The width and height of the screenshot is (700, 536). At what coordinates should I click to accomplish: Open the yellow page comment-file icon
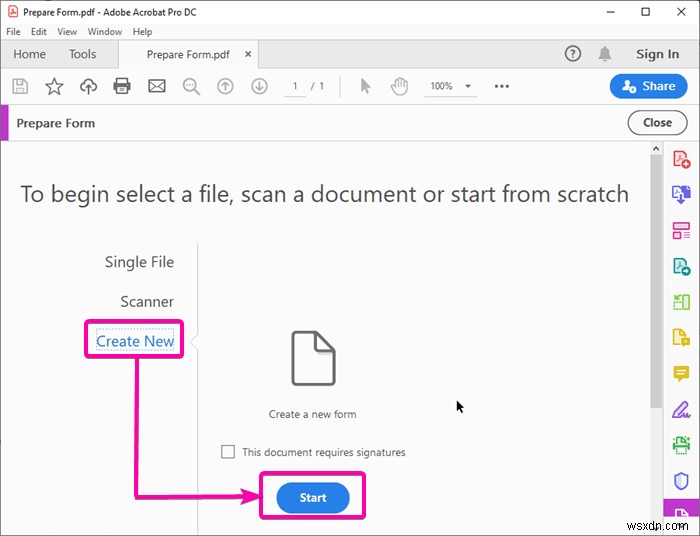coord(681,337)
